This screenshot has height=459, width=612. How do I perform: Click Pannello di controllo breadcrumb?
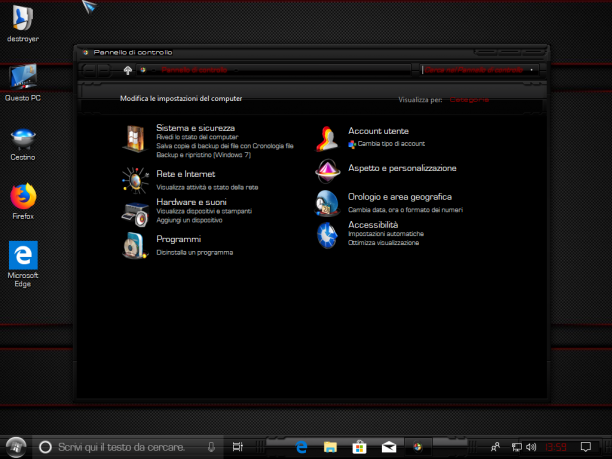coord(194,70)
